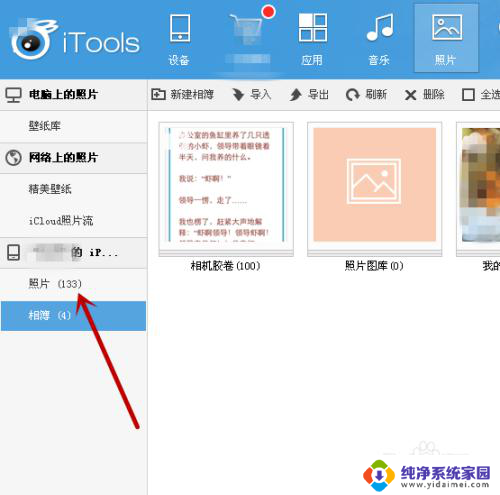Click the 照片图库 (0) label
The width and height of the screenshot is (500, 495).
coord(374,266)
